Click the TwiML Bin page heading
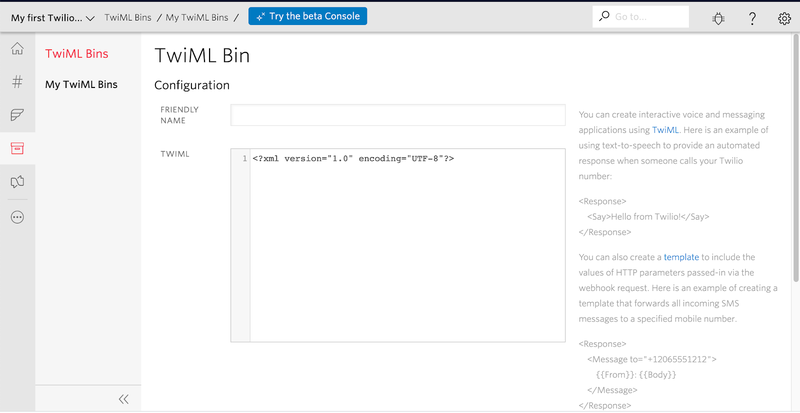 pos(202,55)
